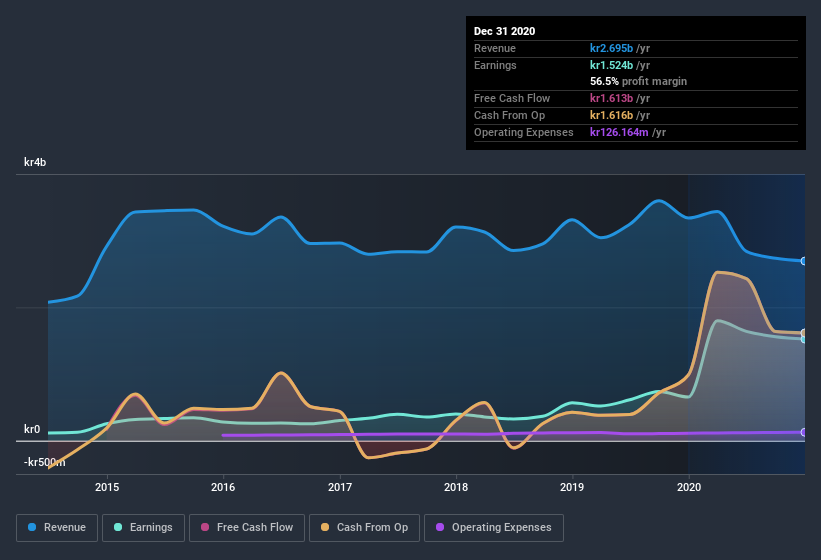Click the kr4b y-axis label
821x560 pixels.
[35, 162]
